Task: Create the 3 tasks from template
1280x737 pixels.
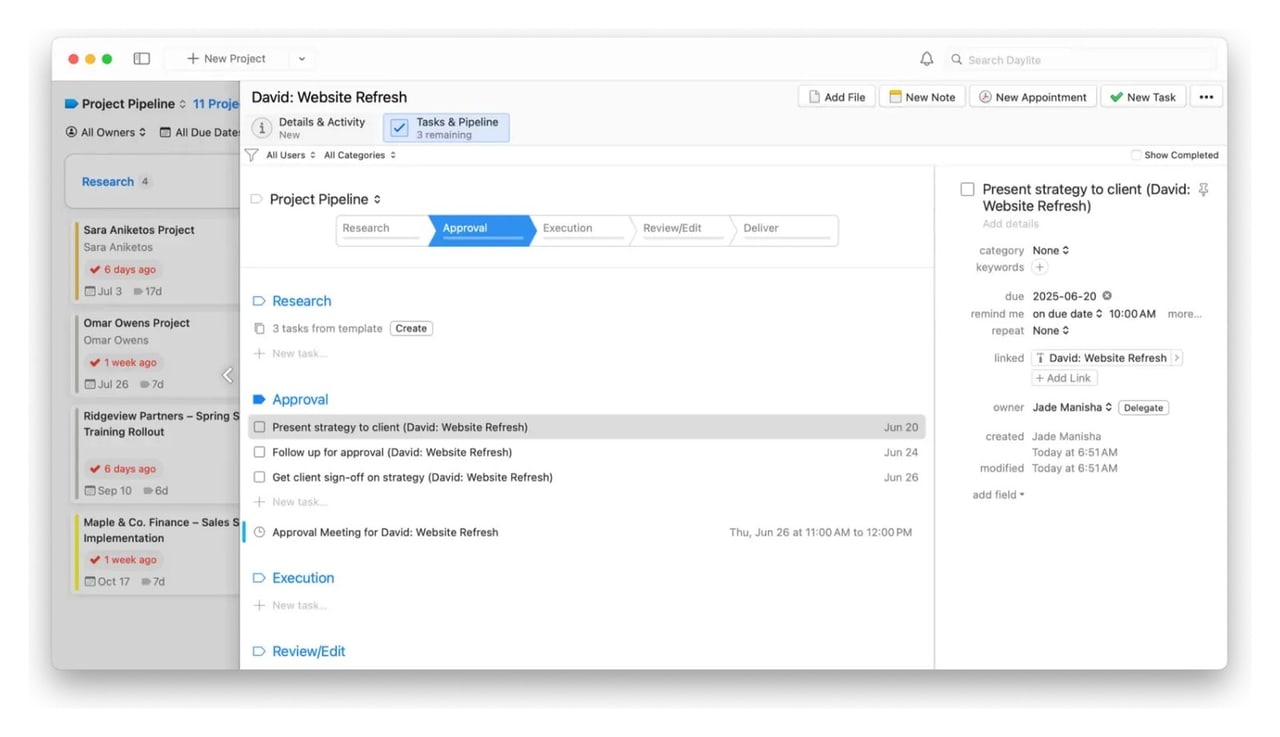Action: 411,328
